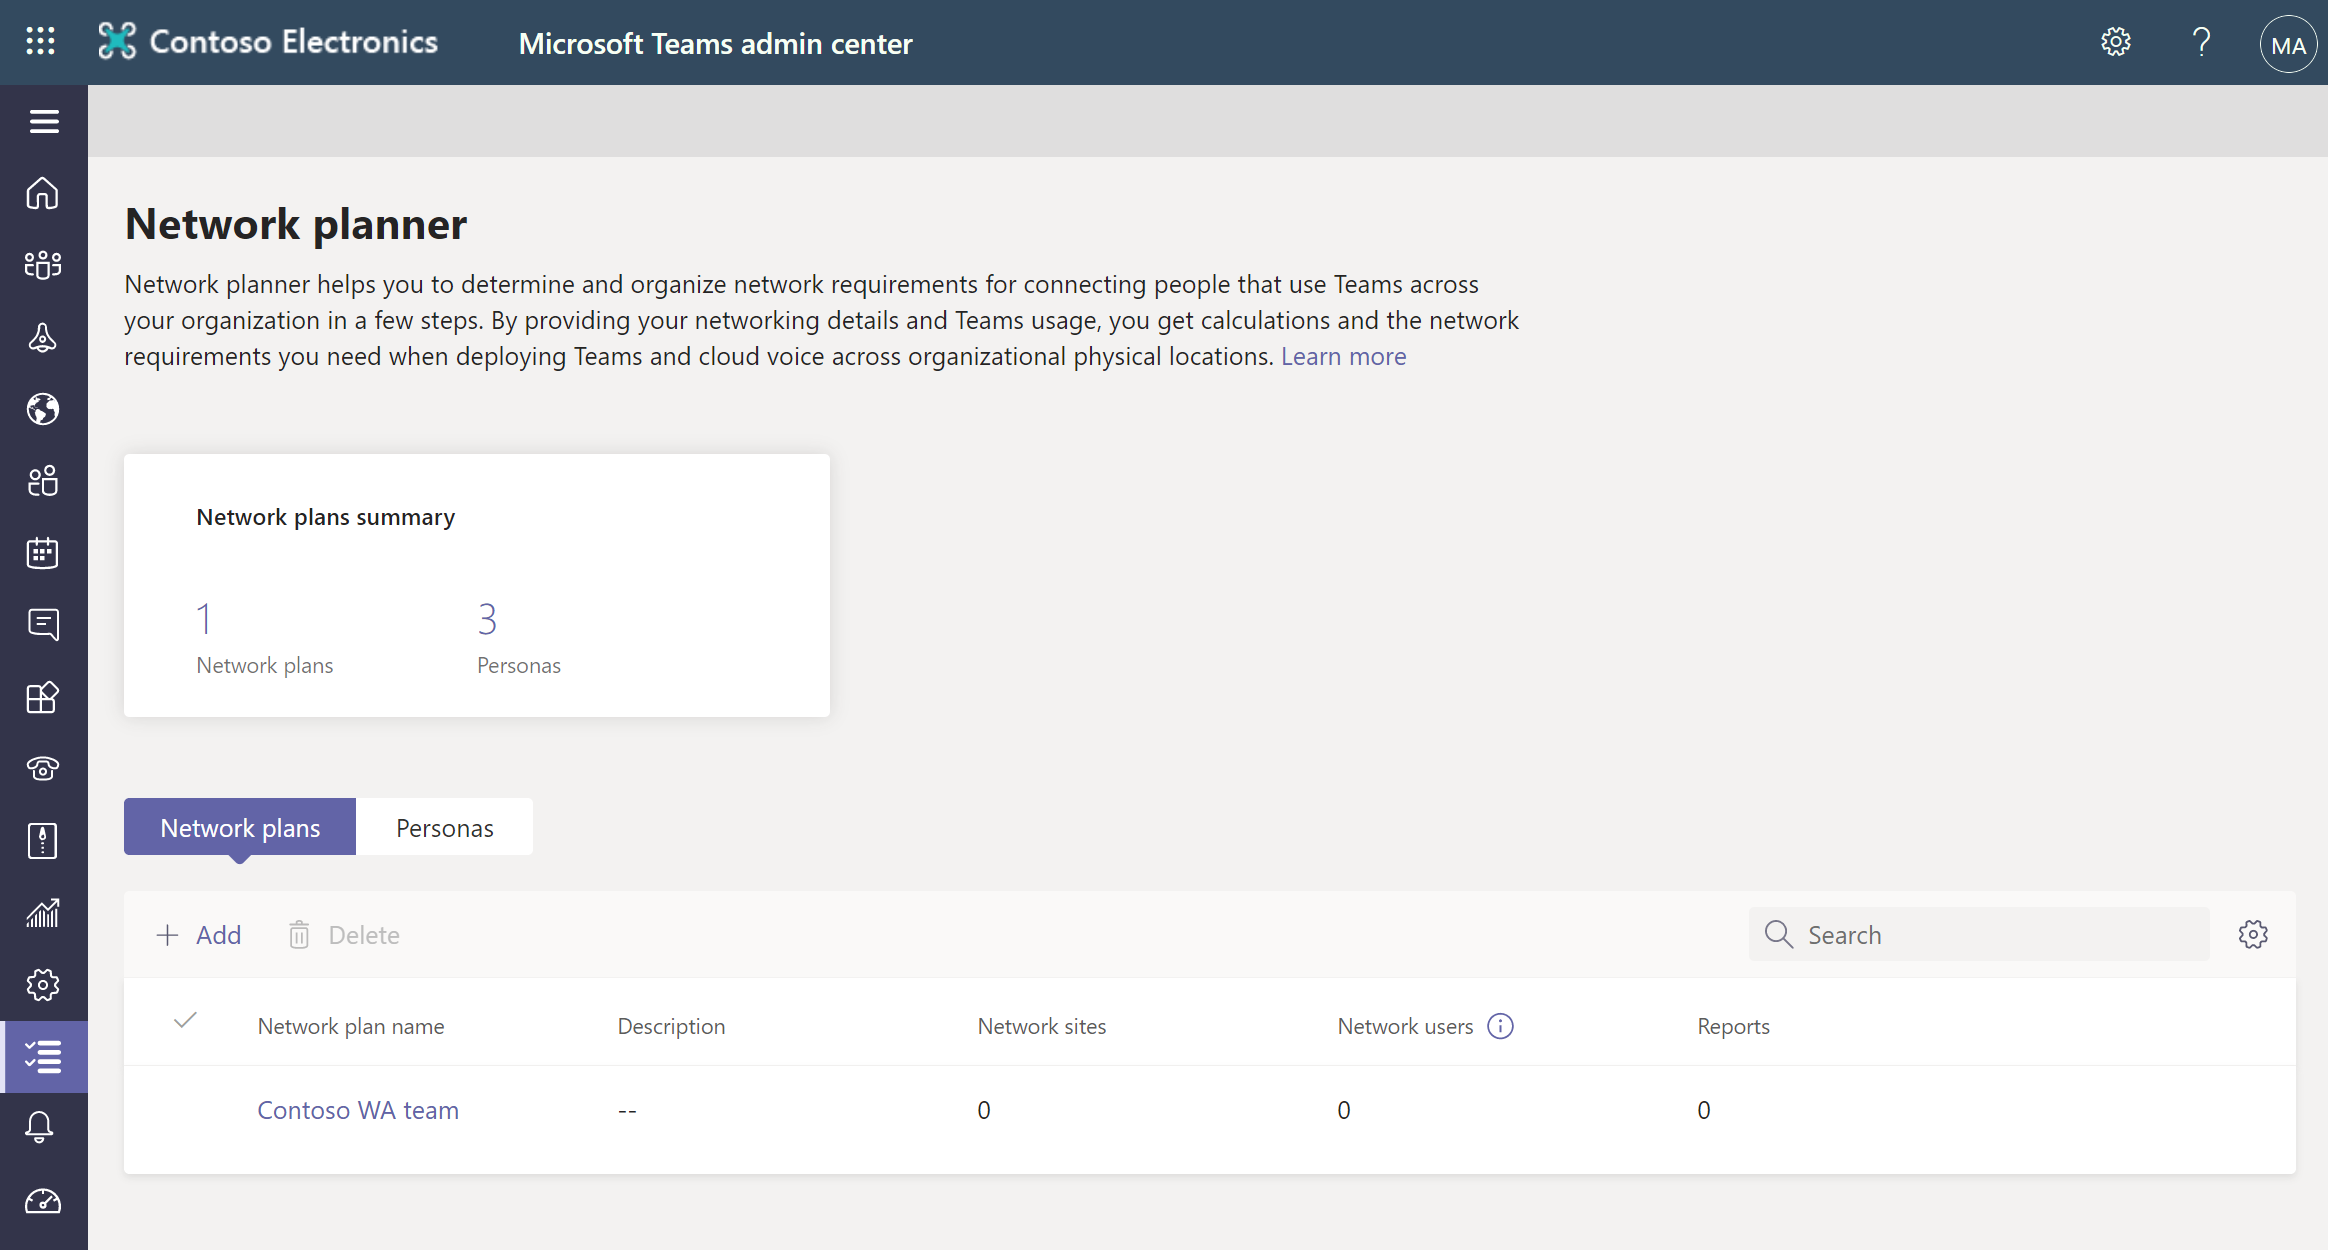Go to the Home dashboard icon
This screenshot has width=2328, height=1250.
[x=43, y=193]
